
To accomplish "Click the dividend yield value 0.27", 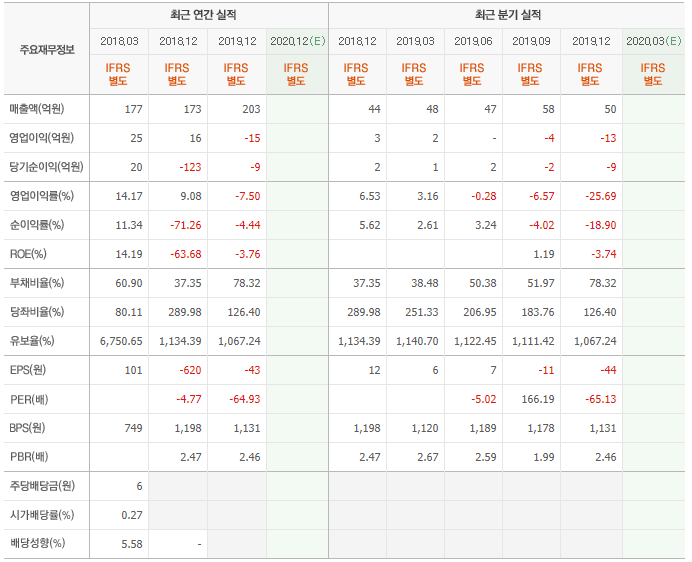I will pyautogui.click(x=132, y=515).
